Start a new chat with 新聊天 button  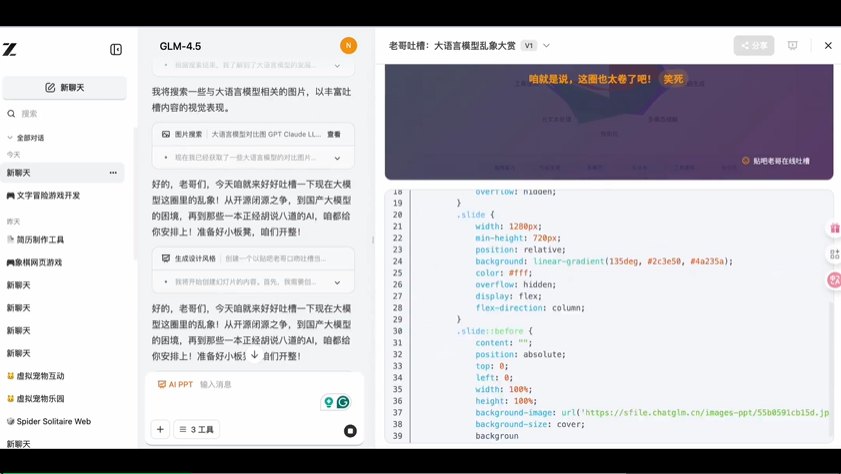(64, 87)
